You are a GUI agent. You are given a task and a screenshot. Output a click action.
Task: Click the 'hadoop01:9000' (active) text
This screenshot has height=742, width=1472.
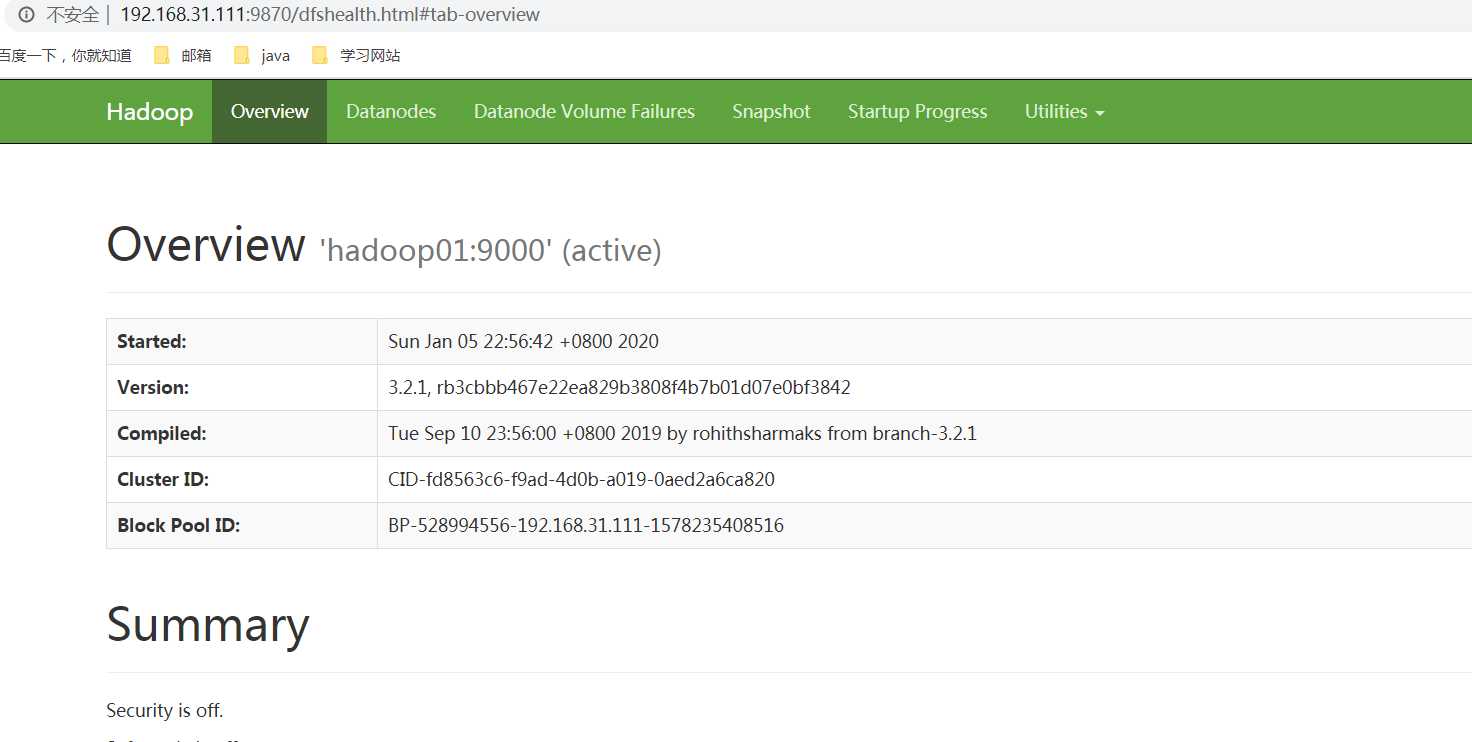pyautogui.click(x=490, y=250)
